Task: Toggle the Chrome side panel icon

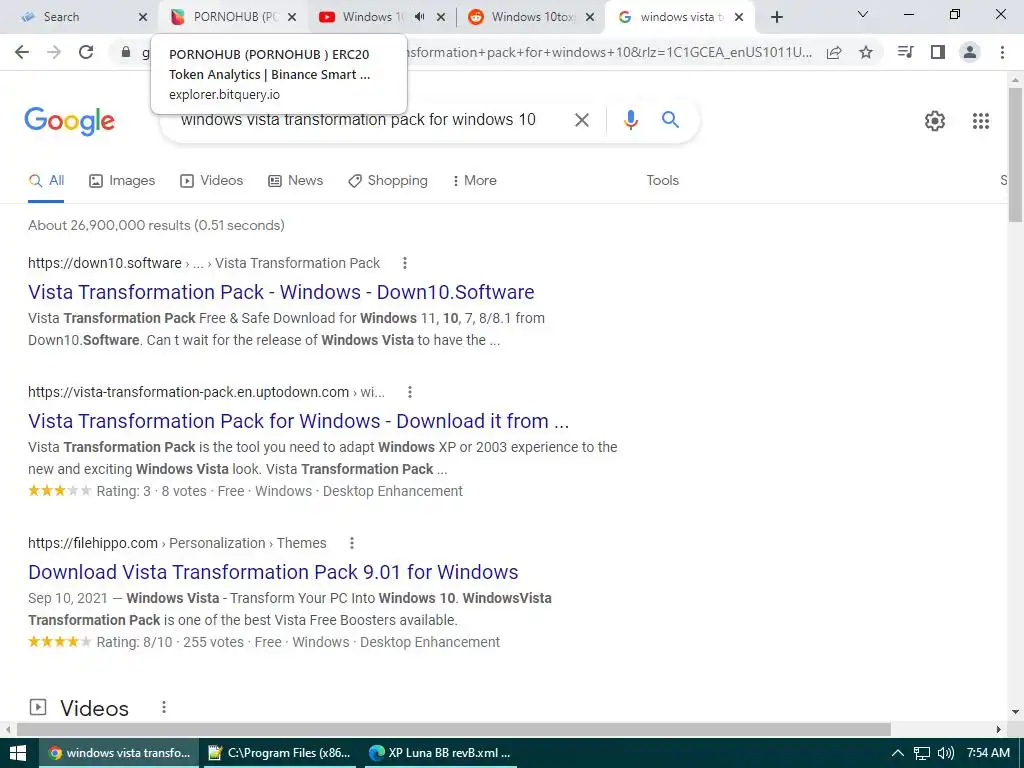Action: coord(938,52)
